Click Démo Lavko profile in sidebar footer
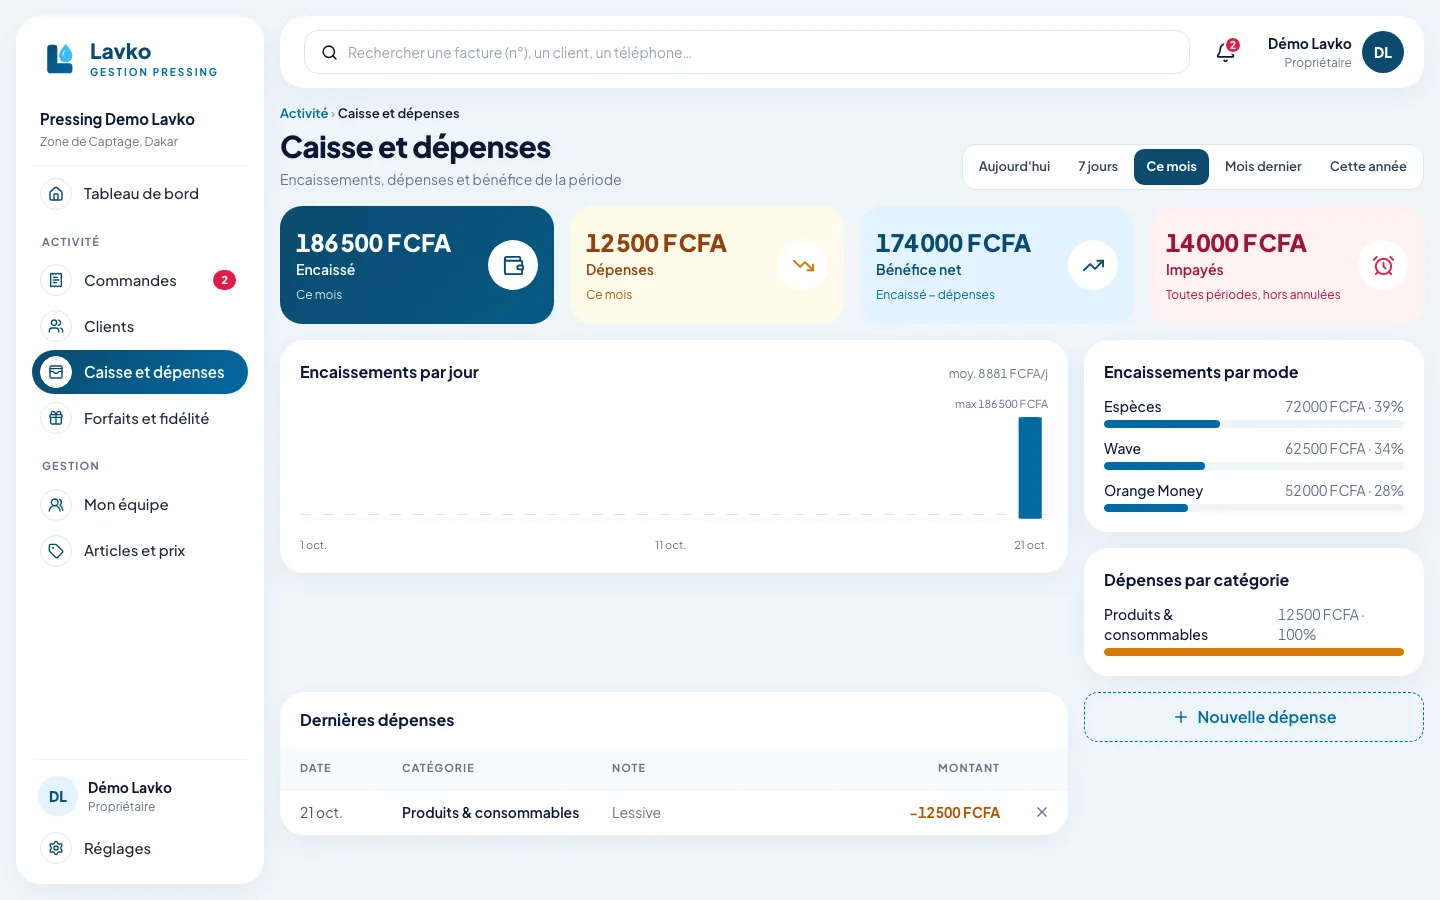This screenshot has width=1440, height=900. (140, 797)
